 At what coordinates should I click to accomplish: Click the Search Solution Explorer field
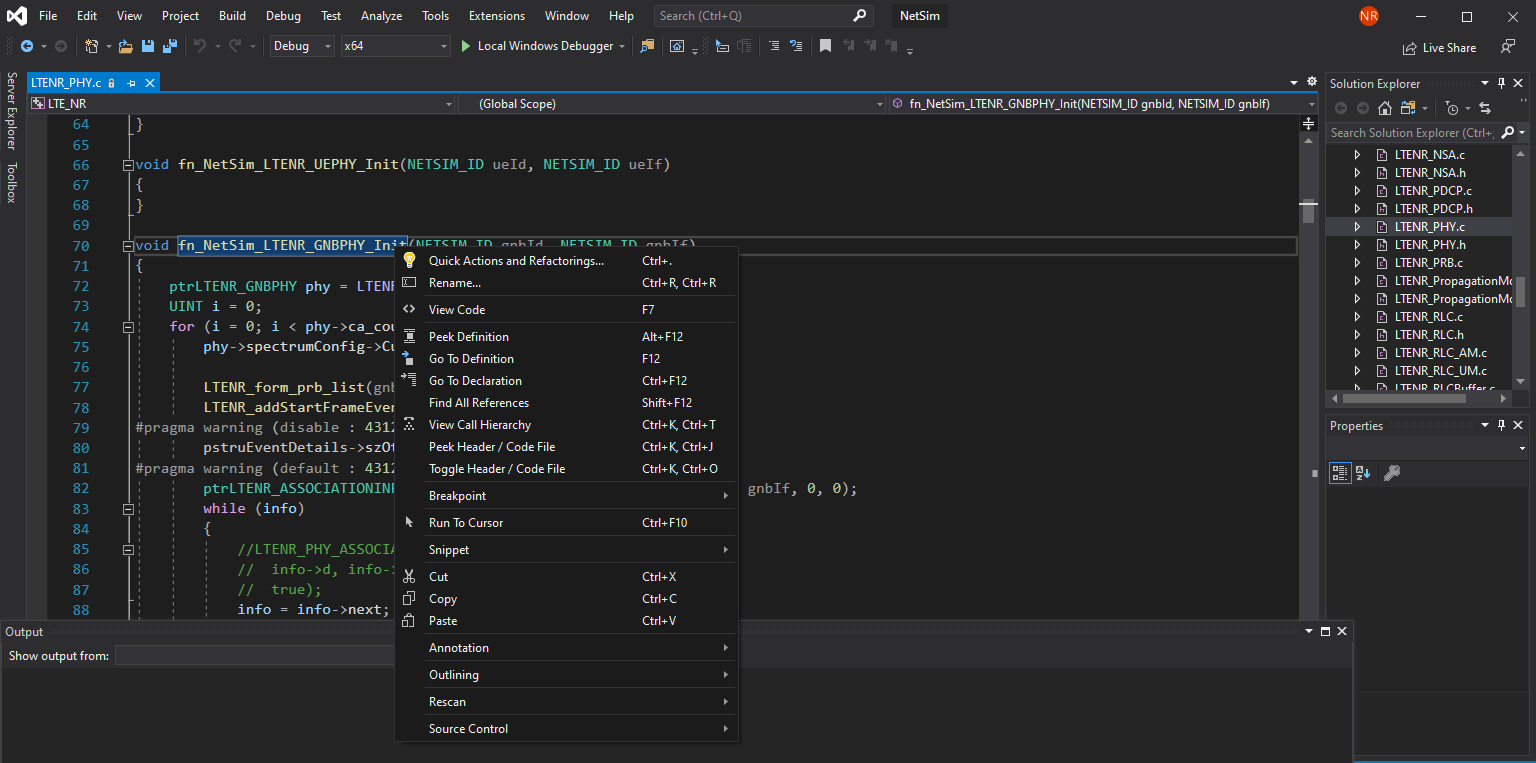coord(1410,132)
